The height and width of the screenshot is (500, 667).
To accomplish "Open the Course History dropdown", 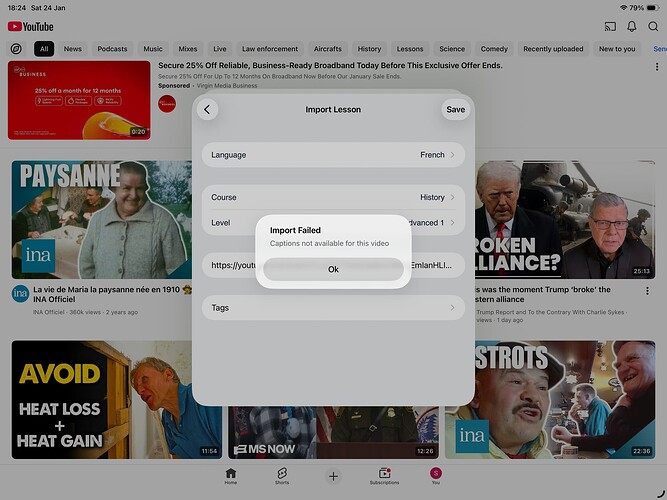I will 333,197.
